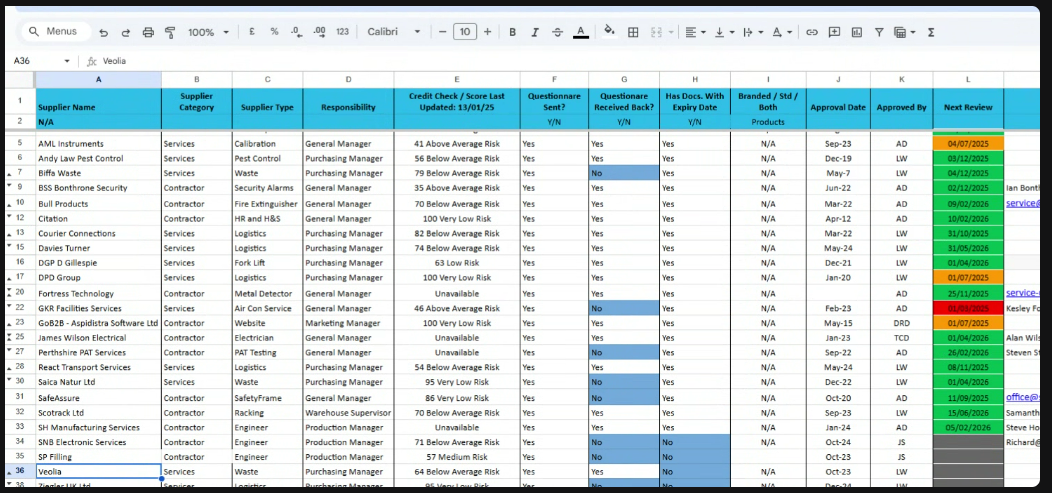Toggle strikethrough formatting
Viewport: 1052px width, 493px height.
click(x=558, y=32)
